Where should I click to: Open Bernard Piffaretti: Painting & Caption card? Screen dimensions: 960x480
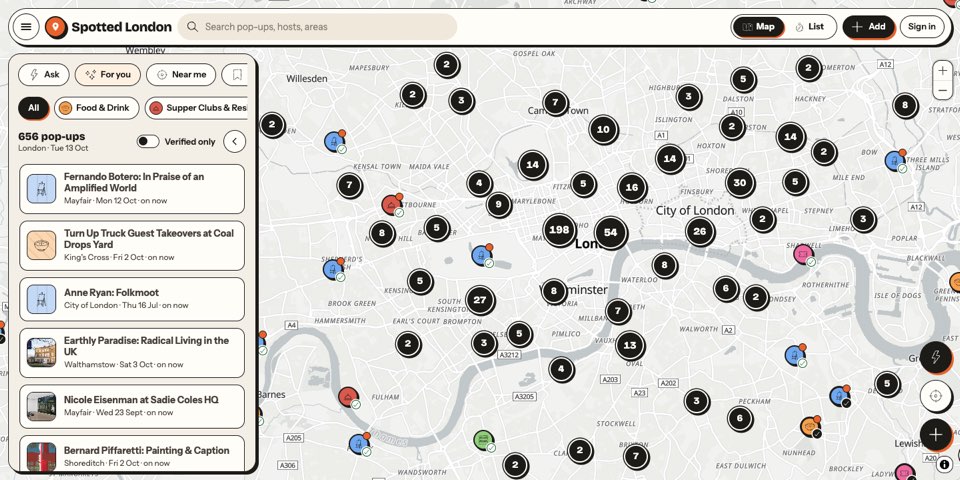[132, 454]
